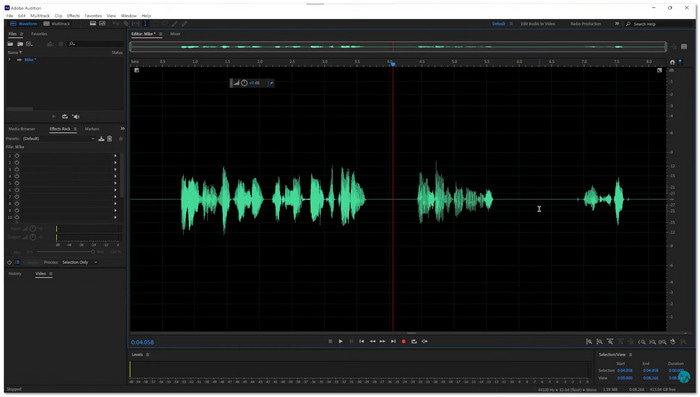Save the effects rack preset icon

101,138
